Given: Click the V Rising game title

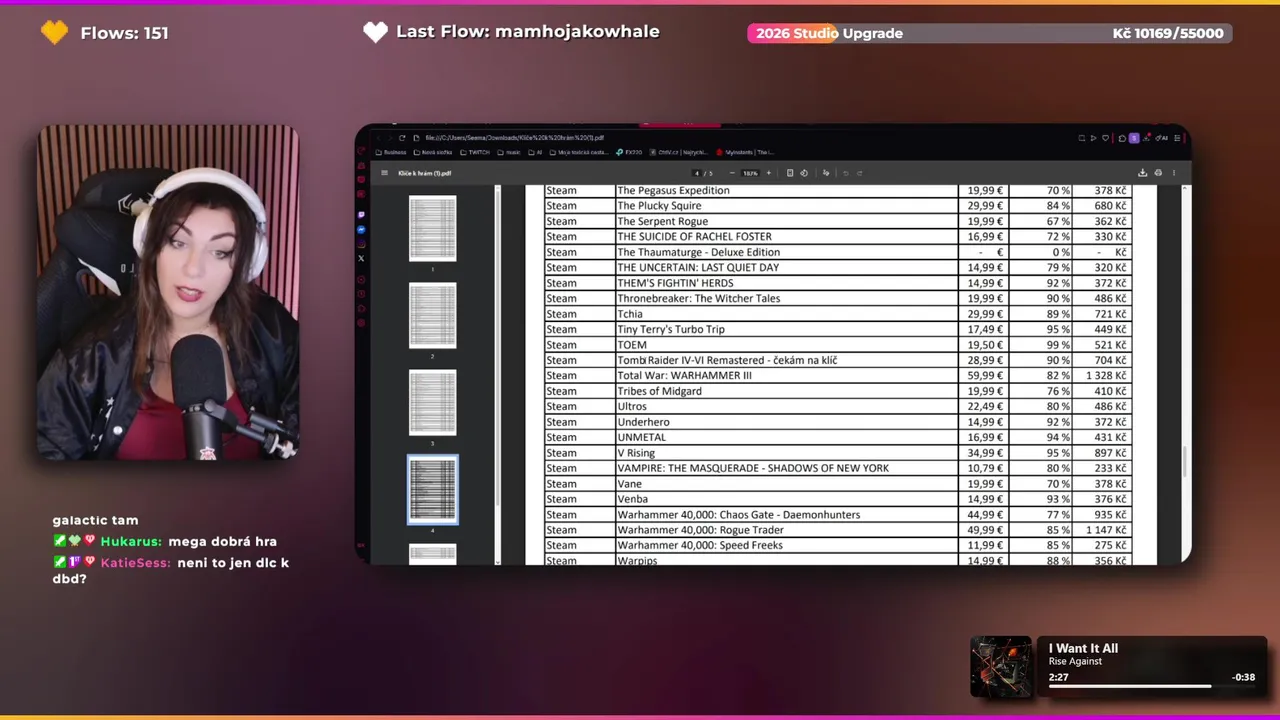Looking at the screenshot, I should [636, 453].
